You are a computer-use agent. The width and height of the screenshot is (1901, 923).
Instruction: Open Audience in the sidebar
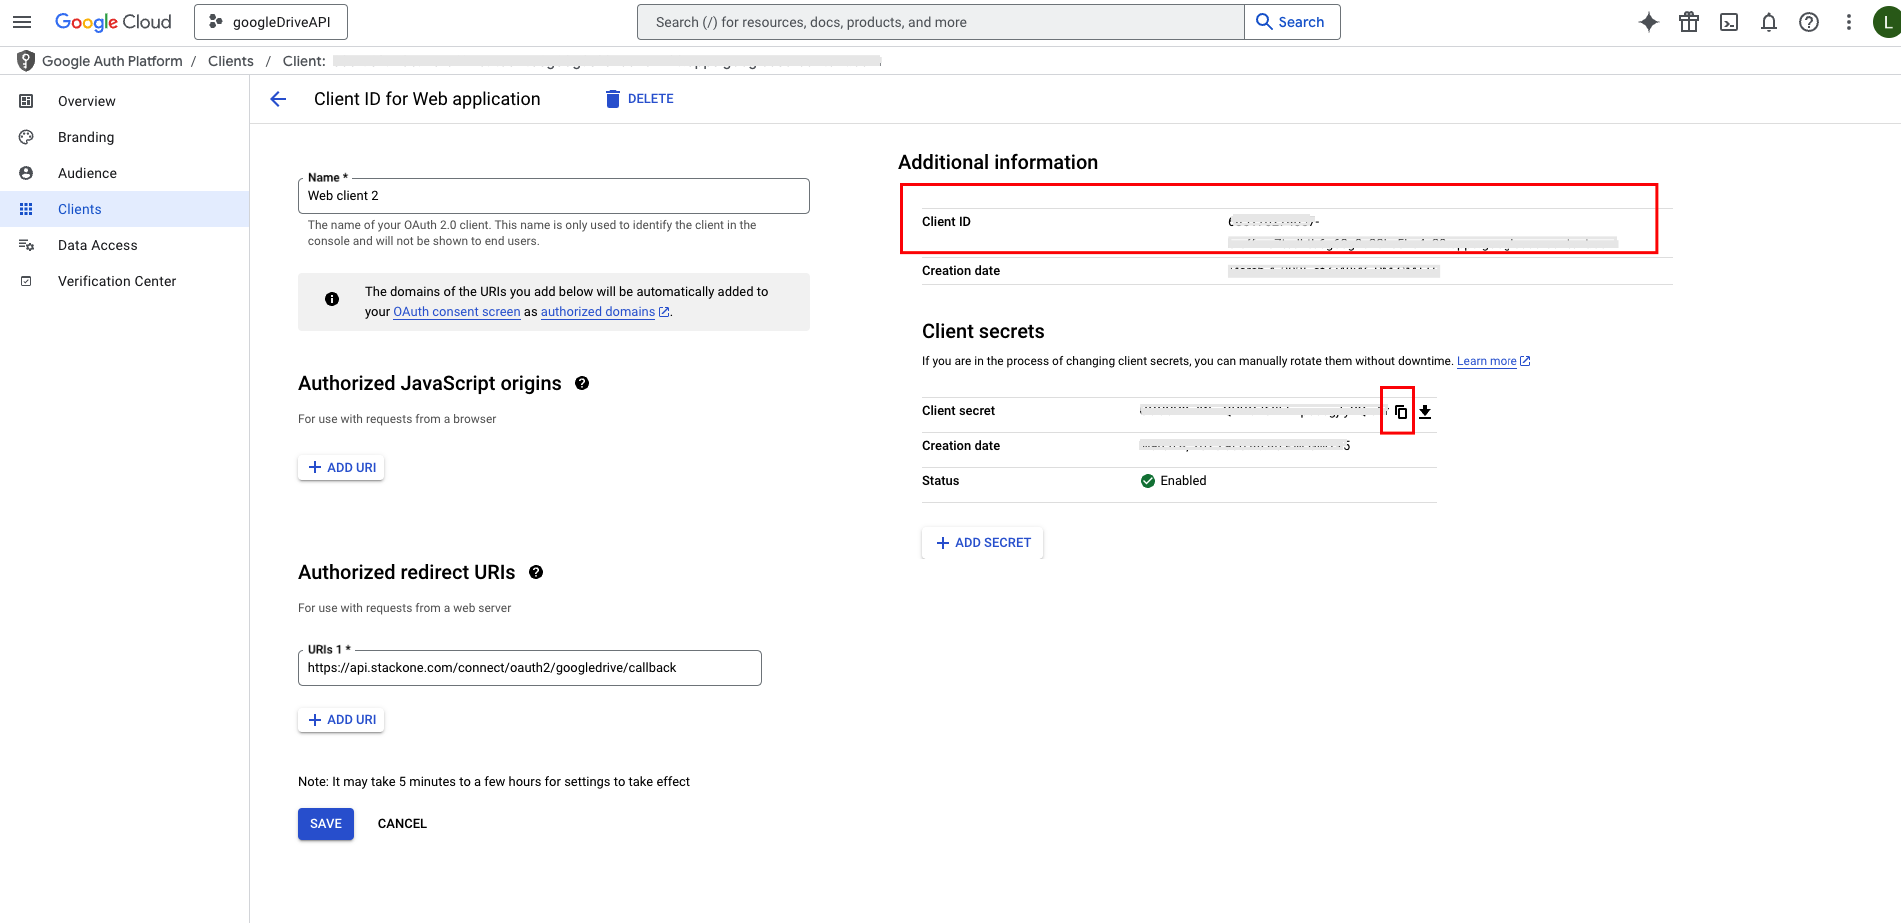tap(124, 173)
